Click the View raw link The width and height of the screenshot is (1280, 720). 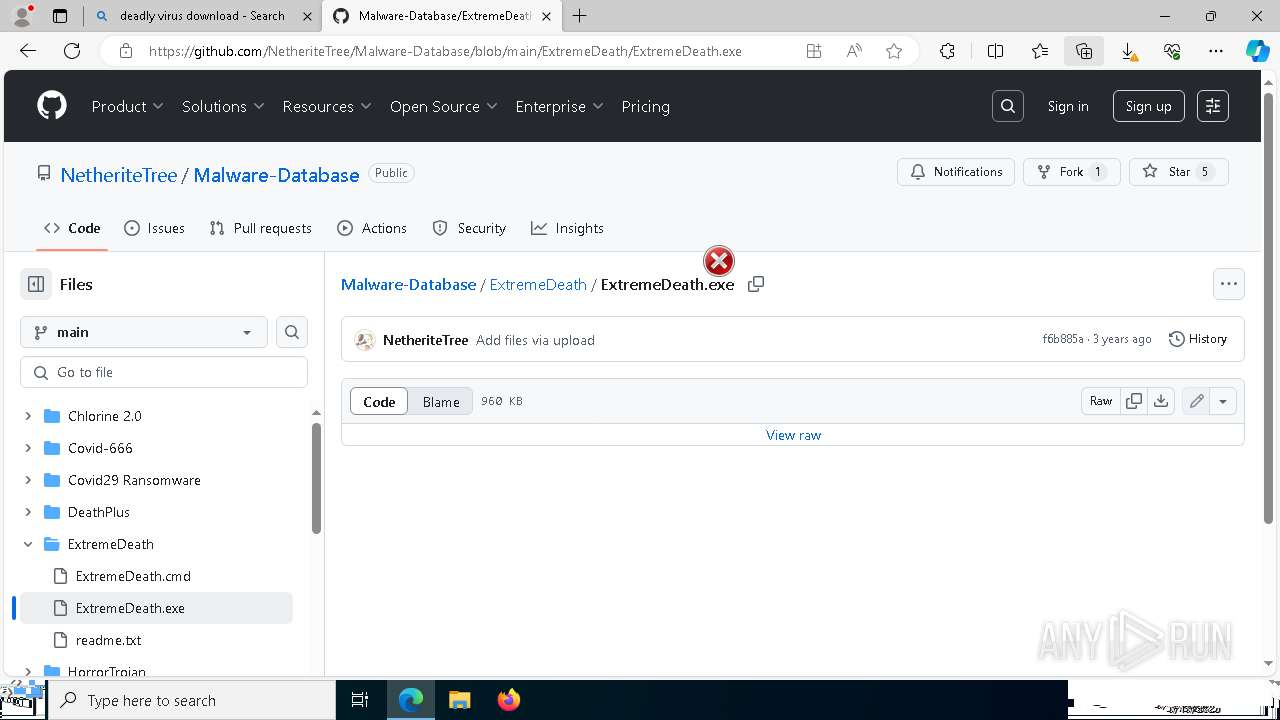[793, 435]
